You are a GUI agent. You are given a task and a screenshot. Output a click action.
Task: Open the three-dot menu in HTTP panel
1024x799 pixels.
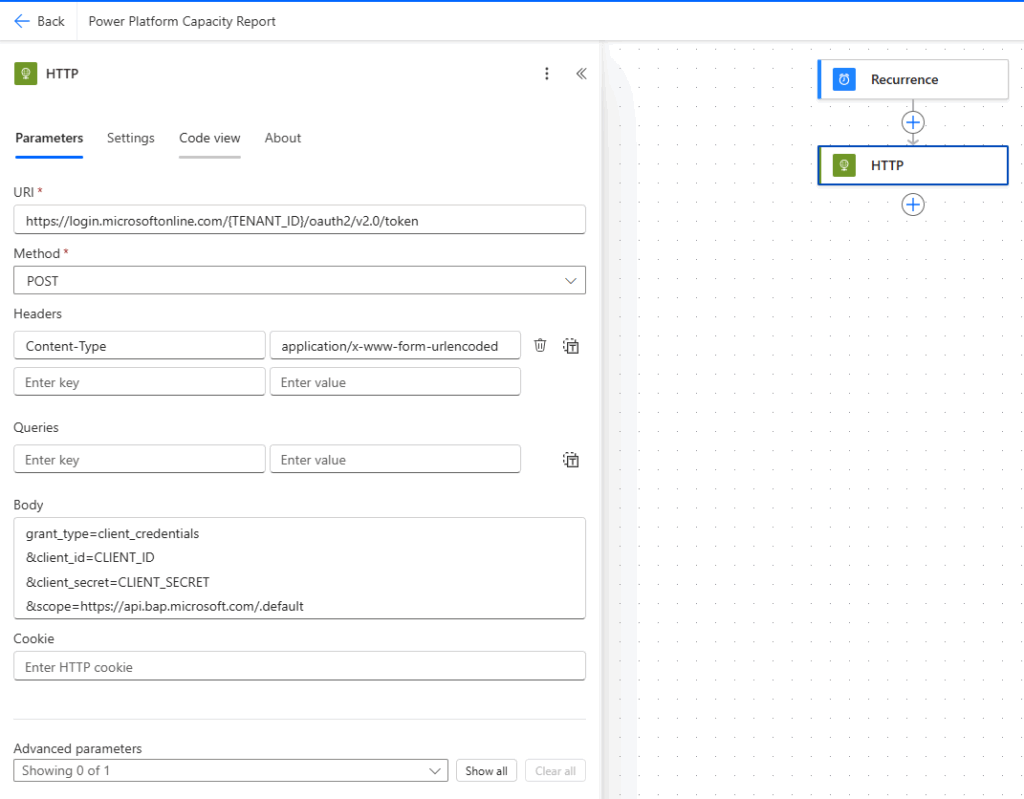[x=546, y=73]
